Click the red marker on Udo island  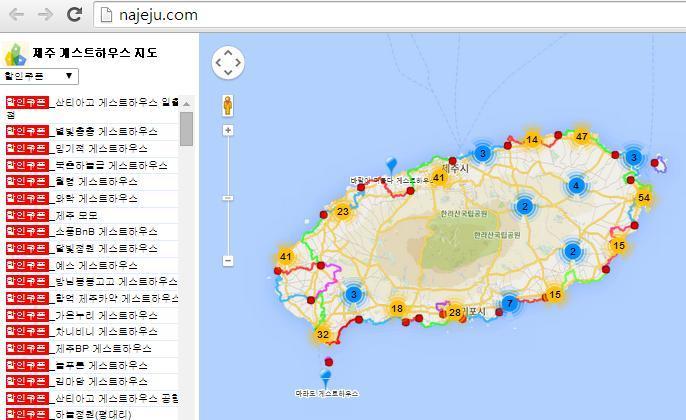pos(654,163)
